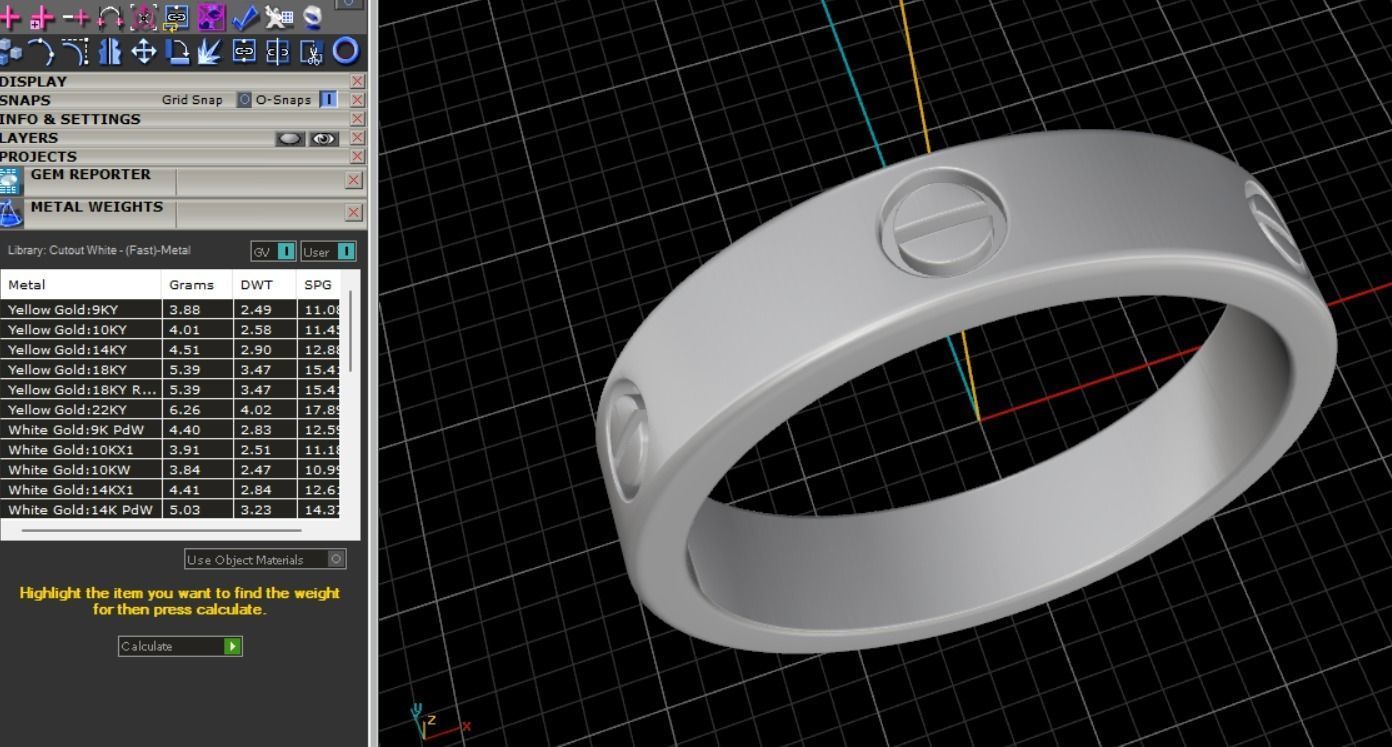The height and width of the screenshot is (747, 1392).
Task: Select the White Gold:14K PdW row
Action: click(171, 509)
